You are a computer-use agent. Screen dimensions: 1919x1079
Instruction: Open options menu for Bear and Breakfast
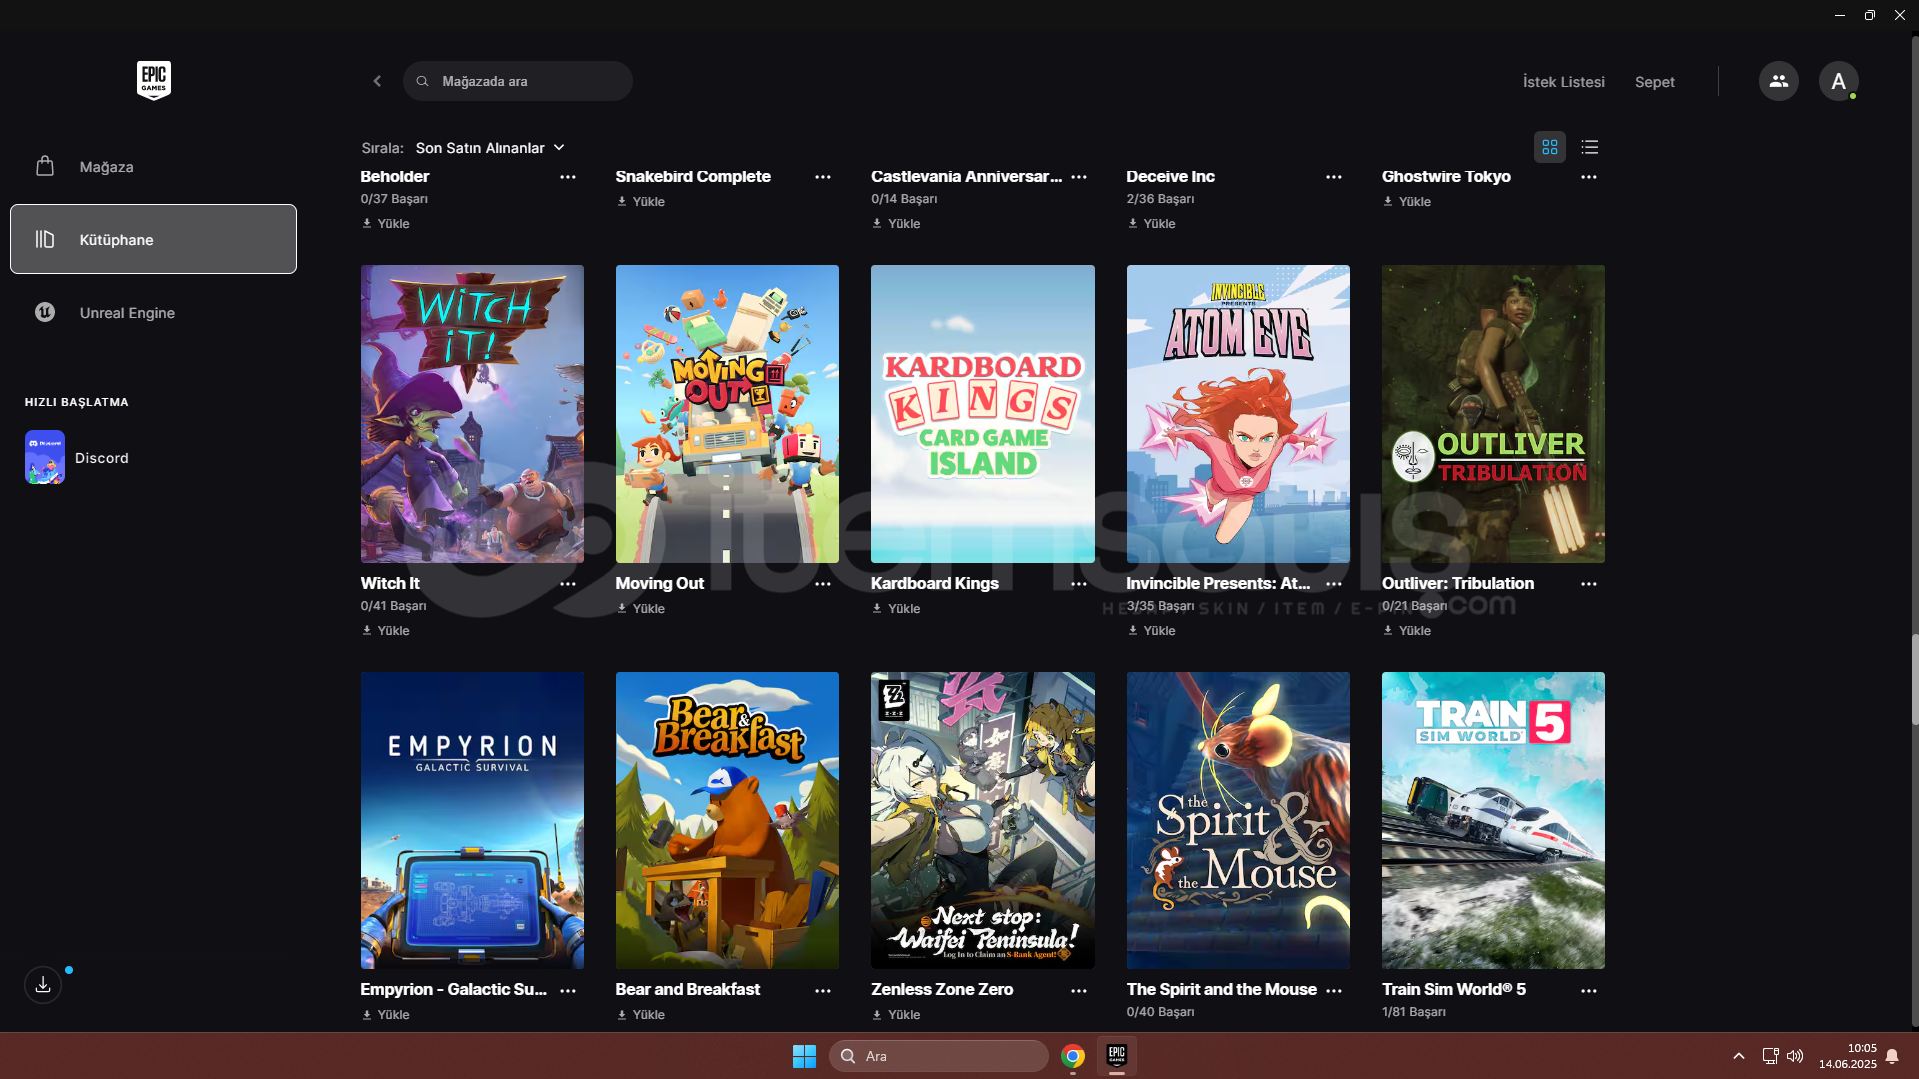[x=823, y=991]
